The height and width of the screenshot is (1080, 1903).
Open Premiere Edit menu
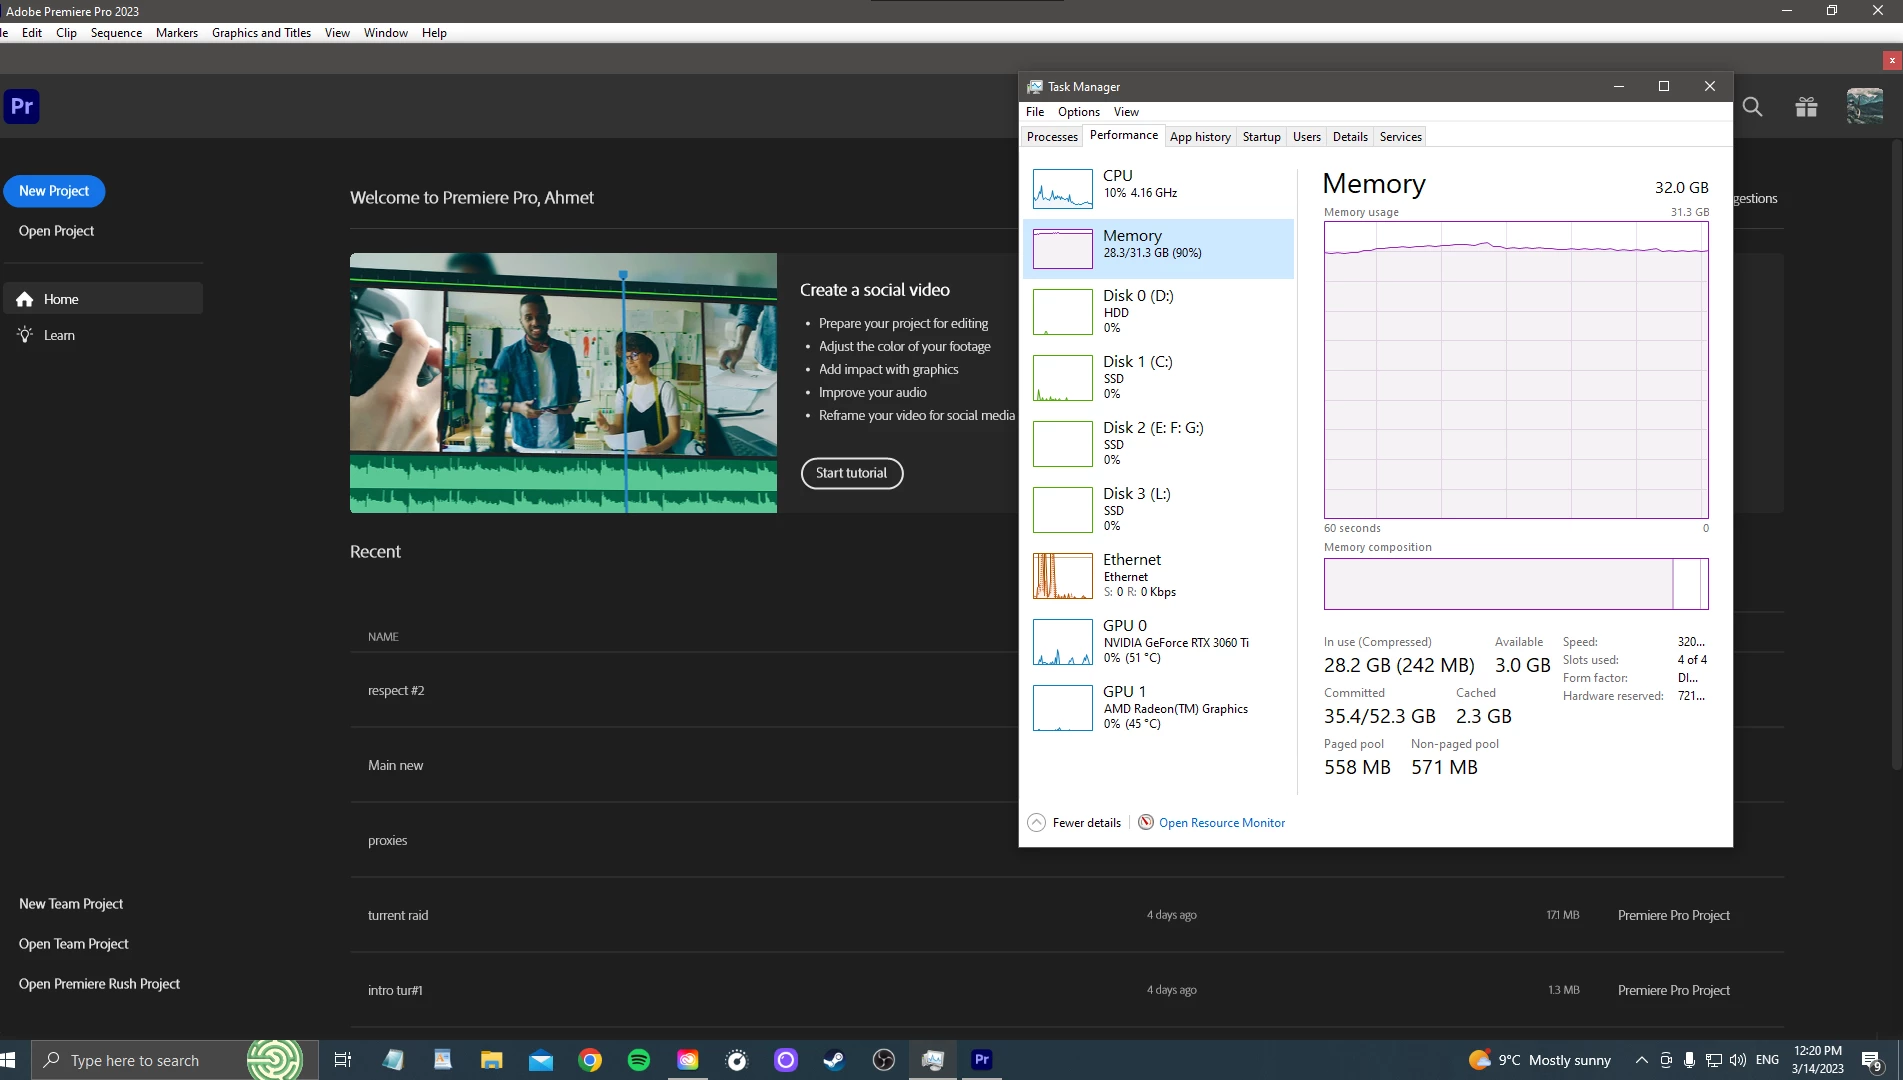(32, 33)
